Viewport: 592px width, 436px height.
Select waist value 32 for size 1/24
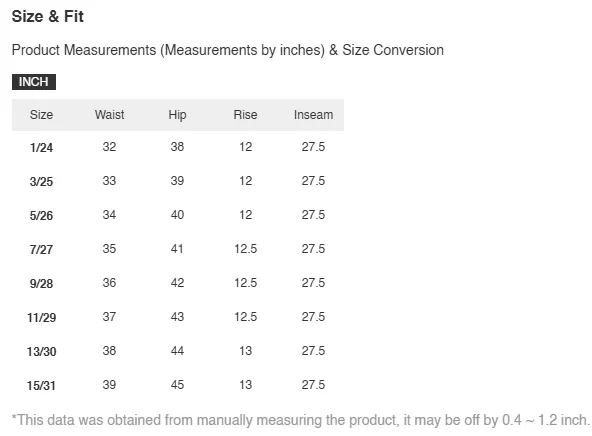click(x=109, y=146)
